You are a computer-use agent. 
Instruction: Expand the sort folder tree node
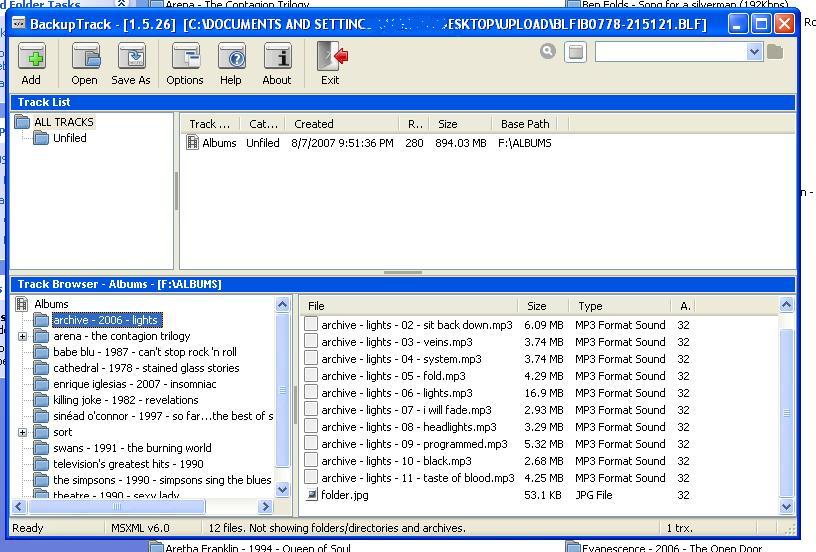click(x=22, y=433)
